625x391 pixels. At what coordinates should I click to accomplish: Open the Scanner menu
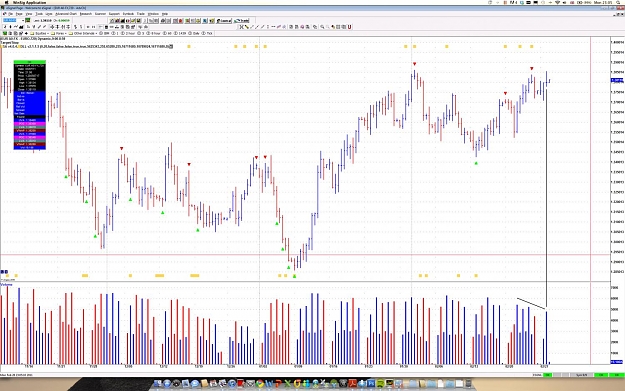click(x=100, y=14)
